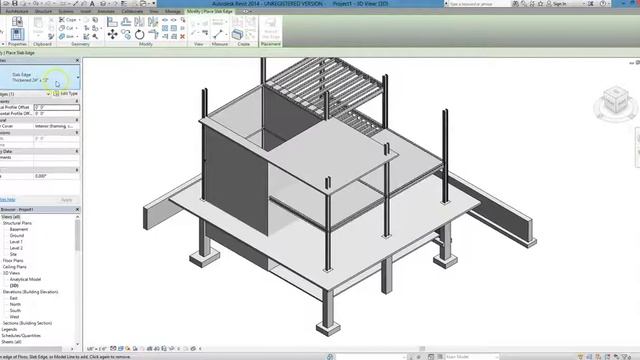Select Sections (Building Section) in browser
The image size is (640, 360).
tap(27, 323)
